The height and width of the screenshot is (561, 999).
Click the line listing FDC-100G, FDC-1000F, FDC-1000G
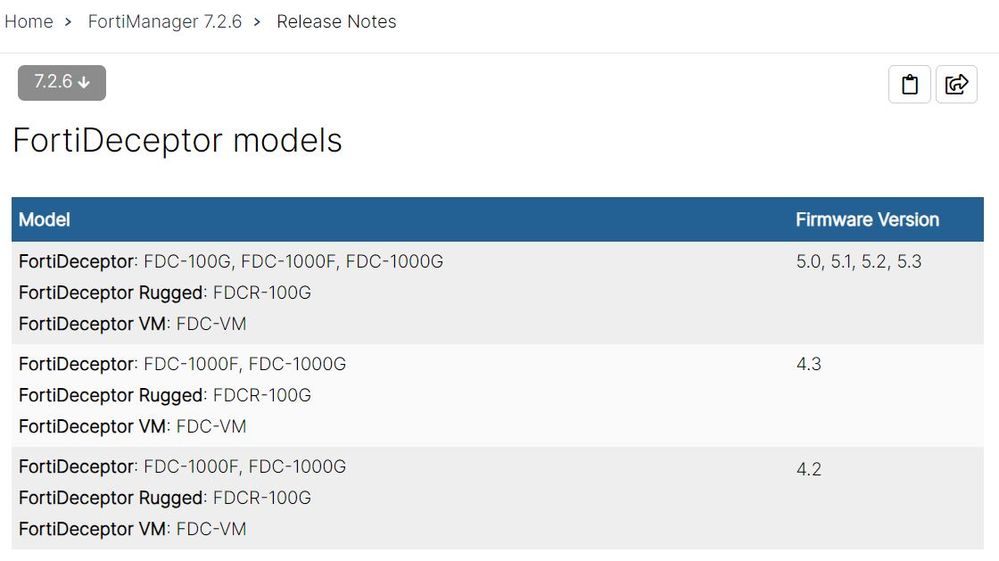pyautogui.click(x=231, y=262)
